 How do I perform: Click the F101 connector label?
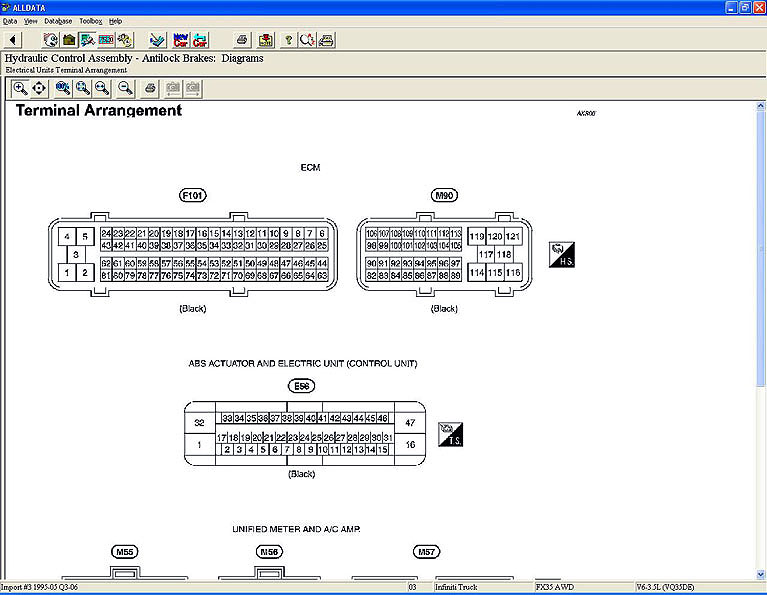tap(192, 195)
